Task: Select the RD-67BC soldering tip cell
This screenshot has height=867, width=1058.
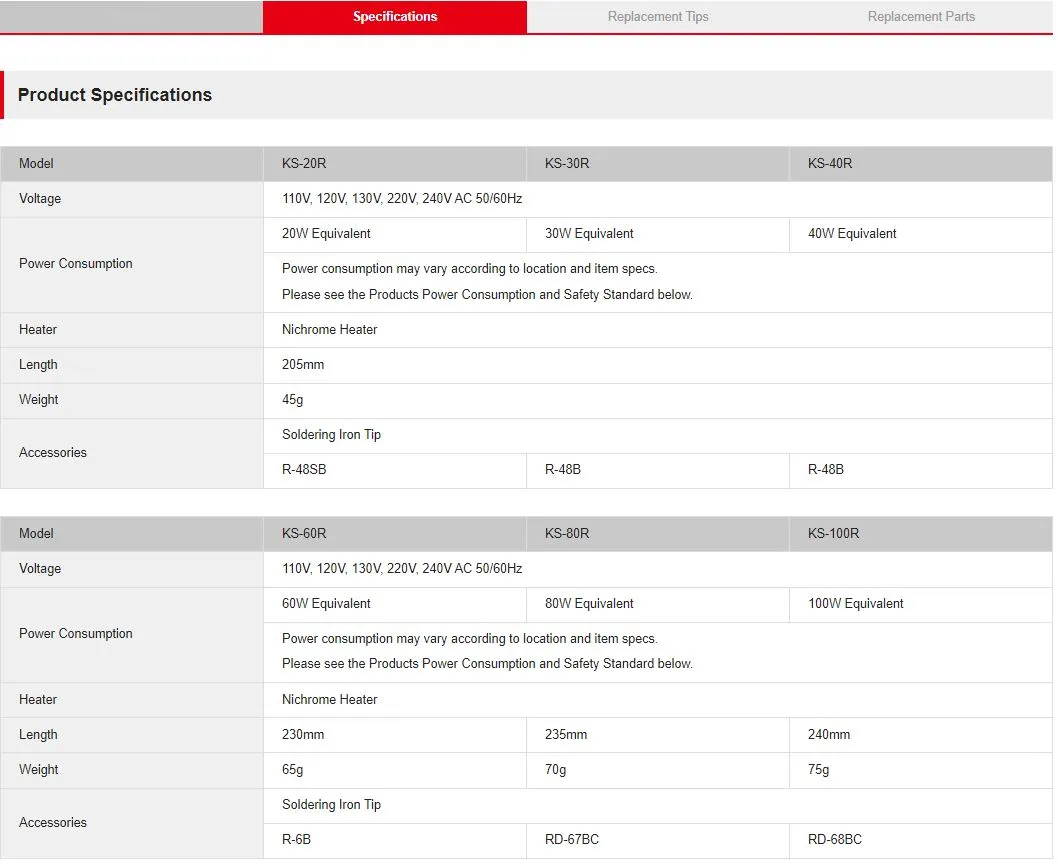Action: click(572, 839)
